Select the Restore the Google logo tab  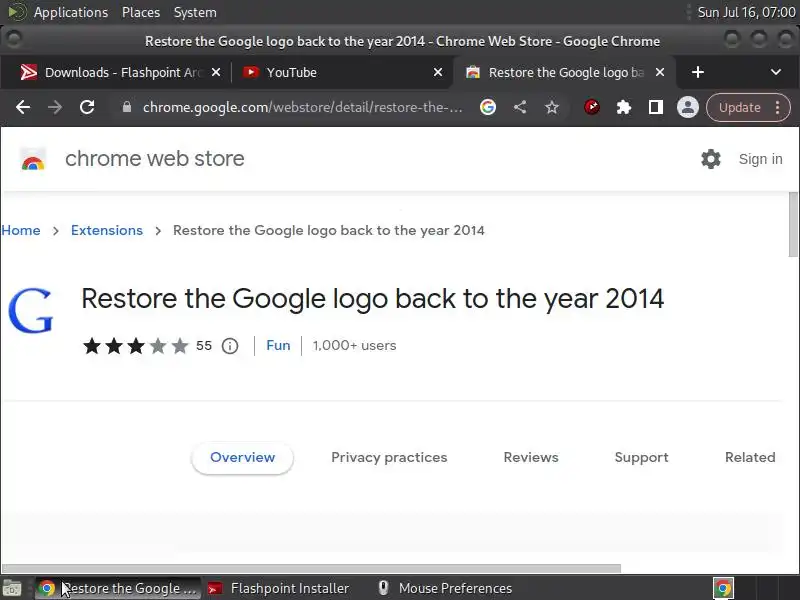(564, 72)
